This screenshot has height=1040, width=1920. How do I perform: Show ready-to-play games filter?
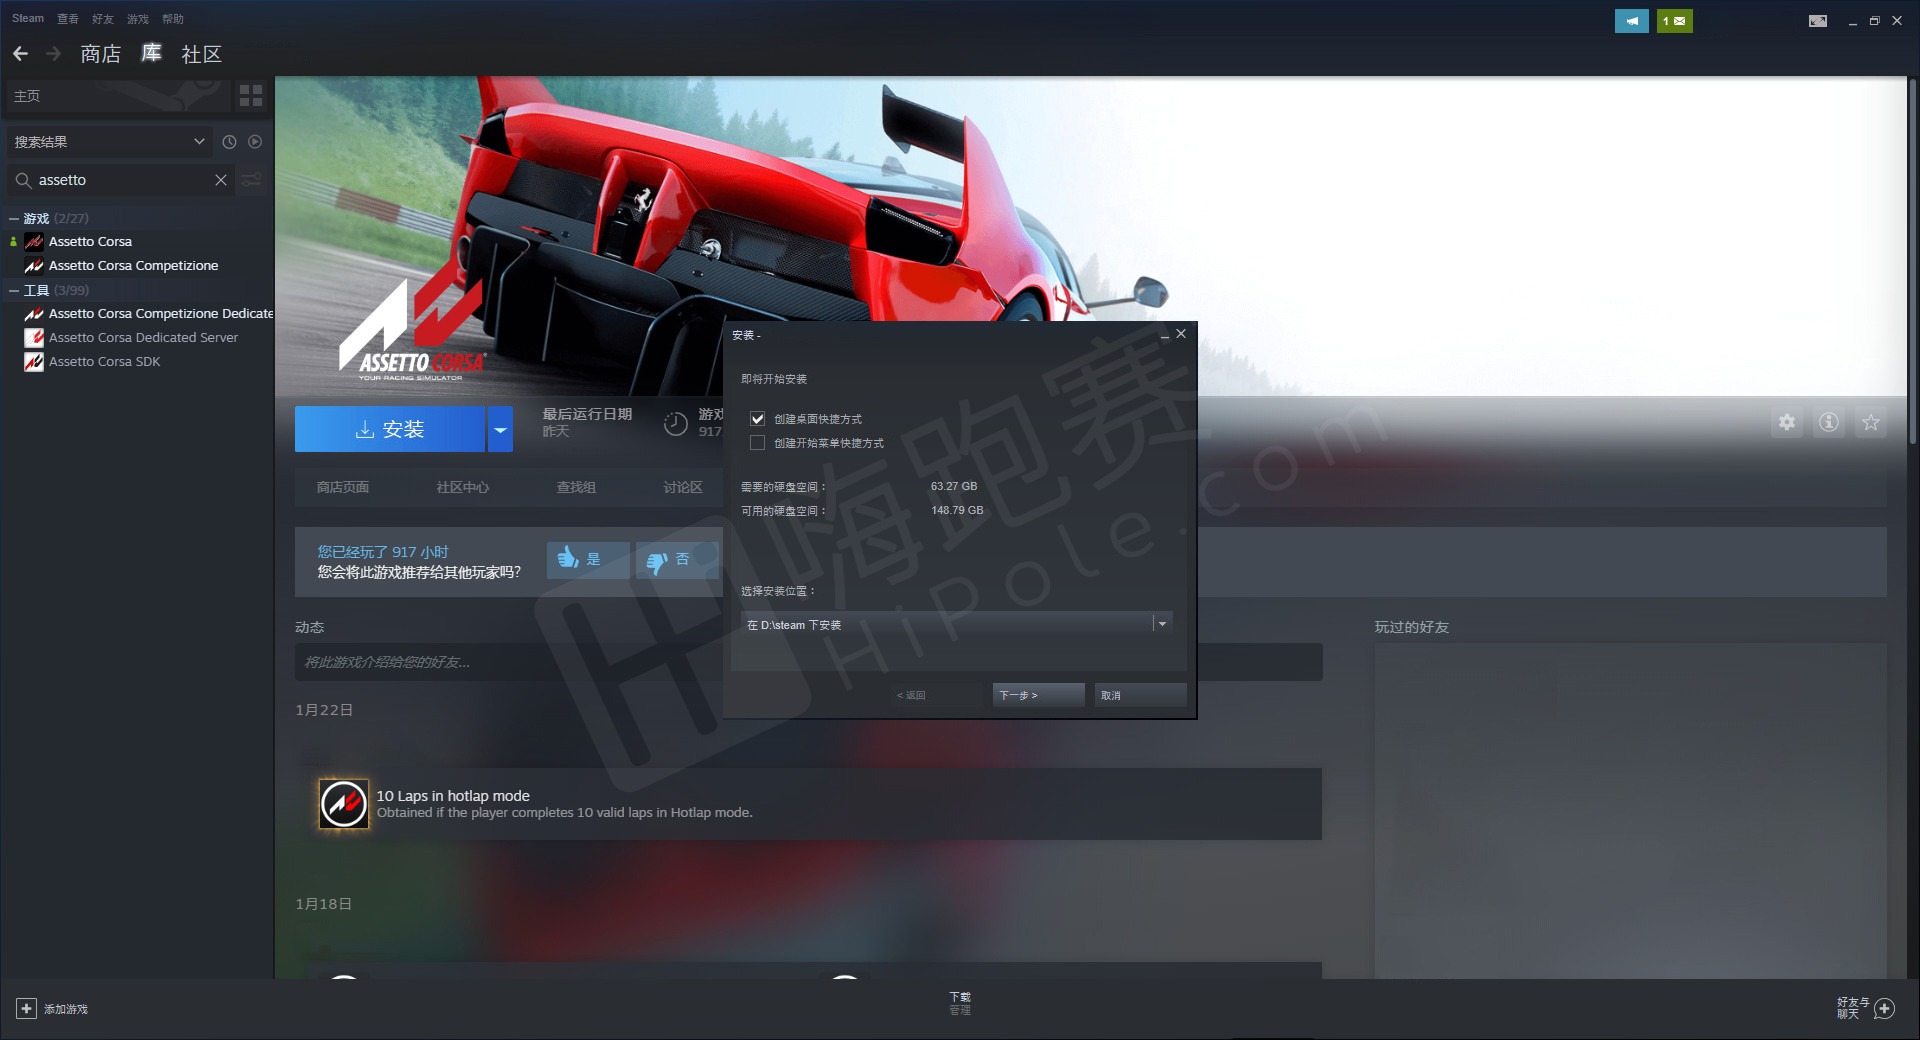tap(255, 142)
